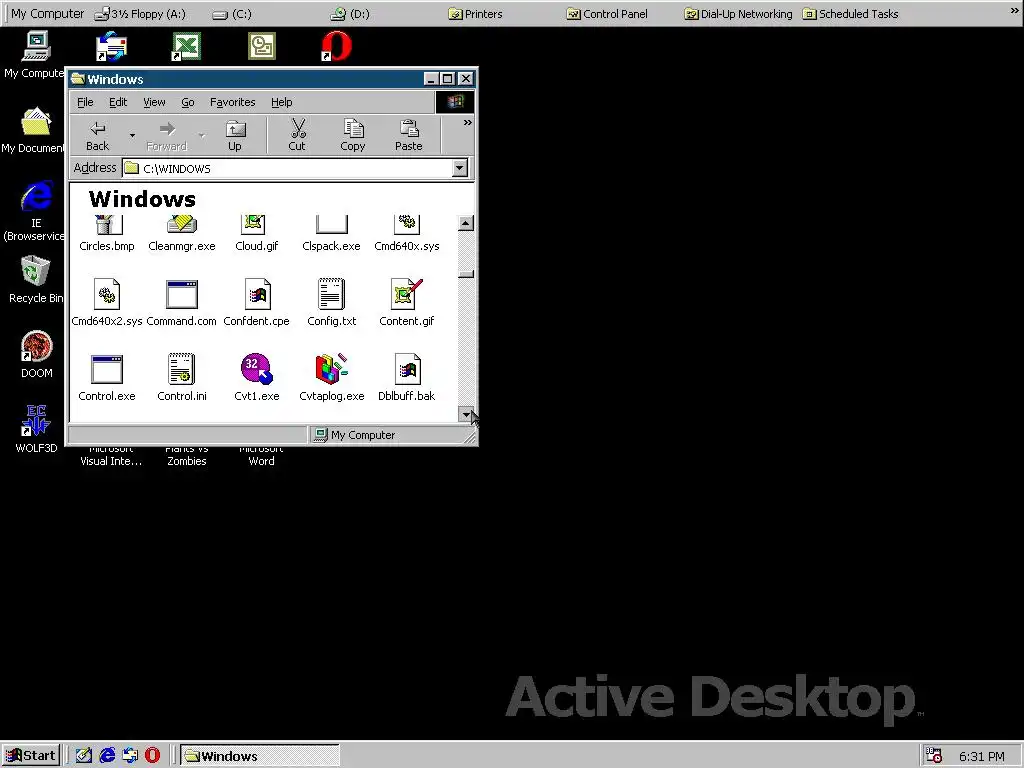The height and width of the screenshot is (768, 1024).
Task: Click the Paste toolbar button
Action: pos(409,136)
